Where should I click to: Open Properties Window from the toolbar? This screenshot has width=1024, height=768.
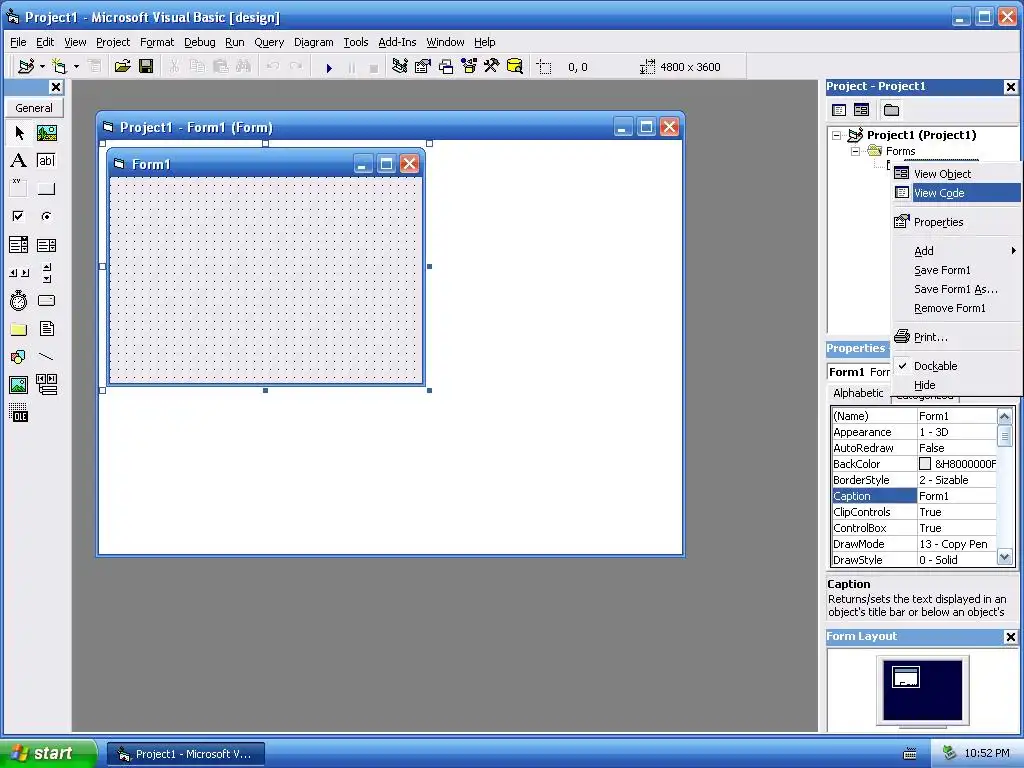423,67
